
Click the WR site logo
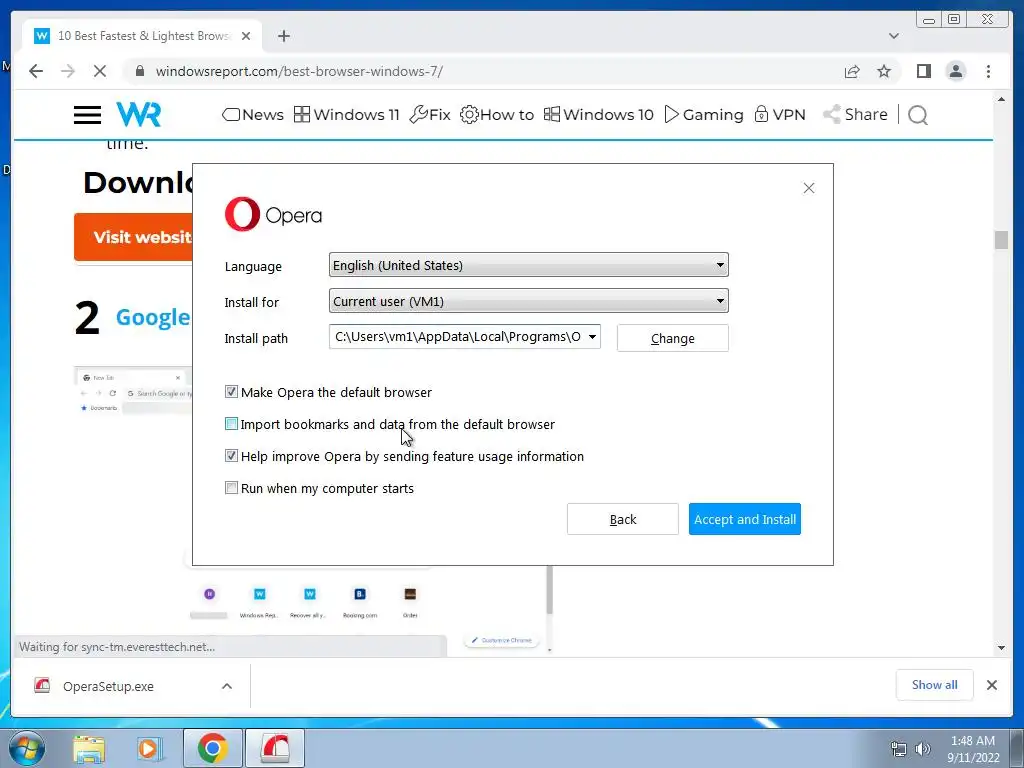138,114
